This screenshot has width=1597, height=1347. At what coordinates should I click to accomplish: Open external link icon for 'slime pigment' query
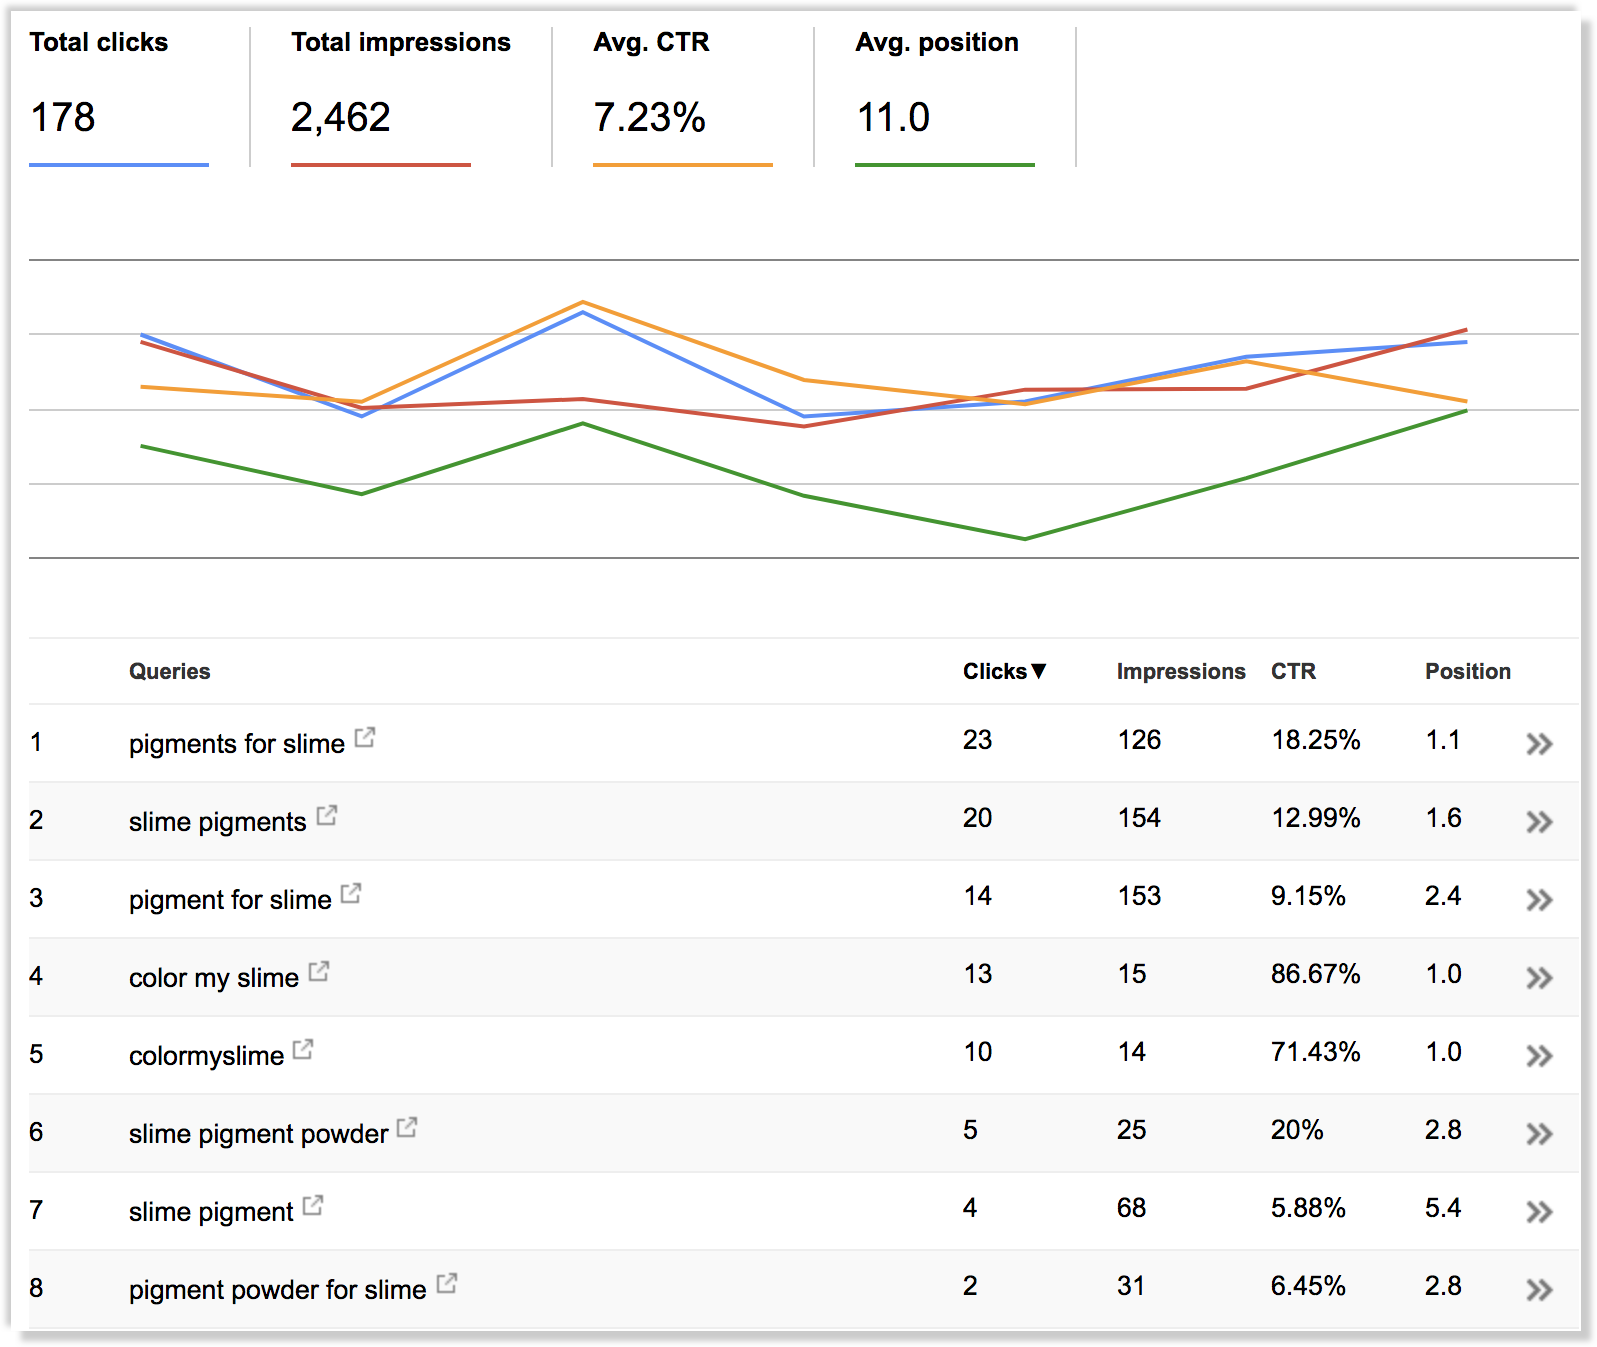click(x=313, y=1206)
